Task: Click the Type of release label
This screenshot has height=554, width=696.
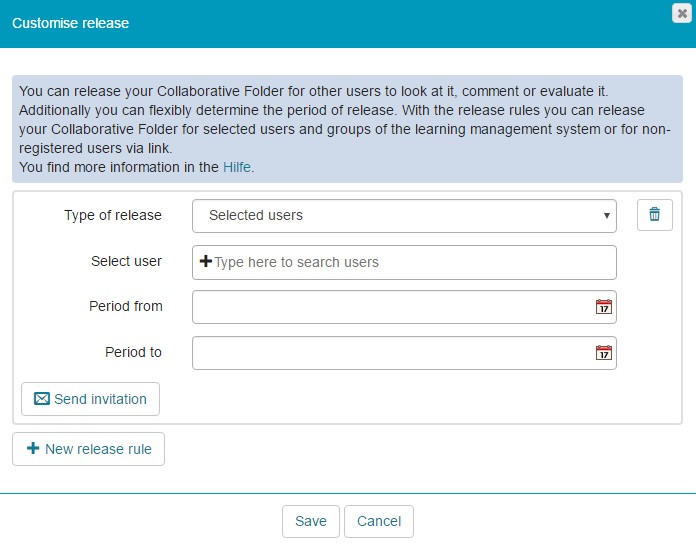Action: click(x=113, y=215)
